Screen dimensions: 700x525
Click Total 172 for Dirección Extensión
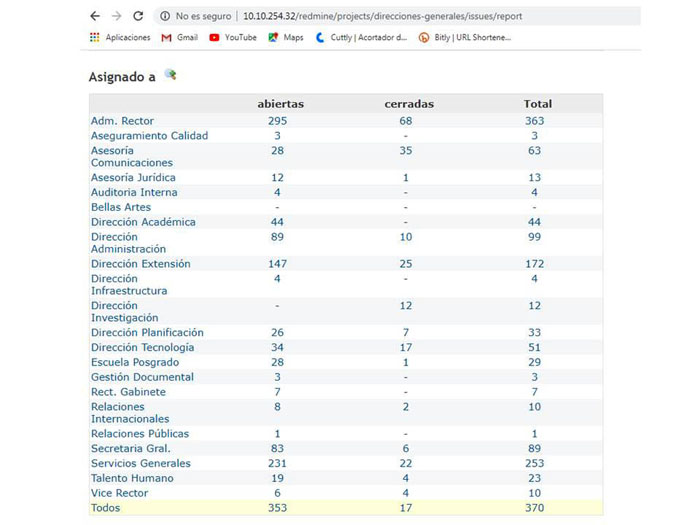534,264
